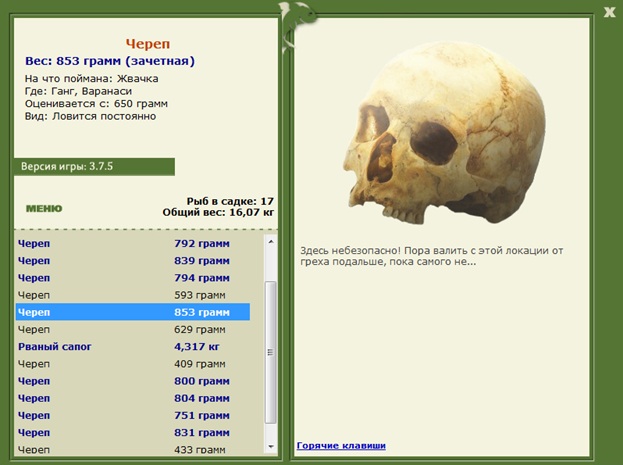Select the Череп 751 грамм entry
Viewport: 623px width, 465px height.
(x=133, y=415)
